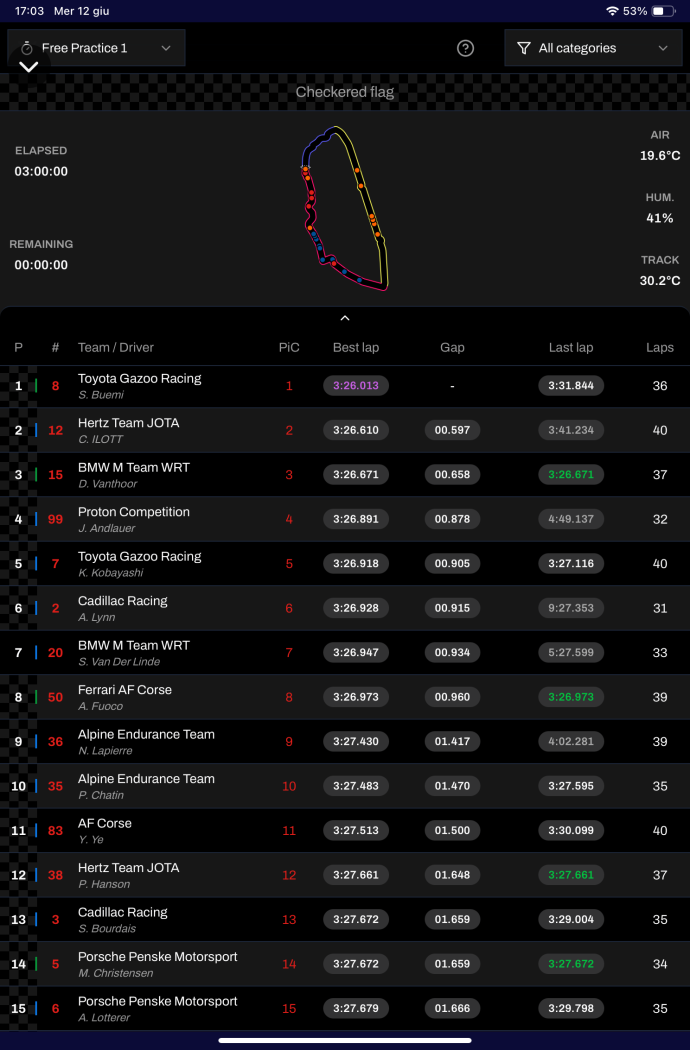Select the Alpine Endurance Team N. Lapierre row
Screen dimensions: 690x1050
pyautogui.click(x=345, y=741)
